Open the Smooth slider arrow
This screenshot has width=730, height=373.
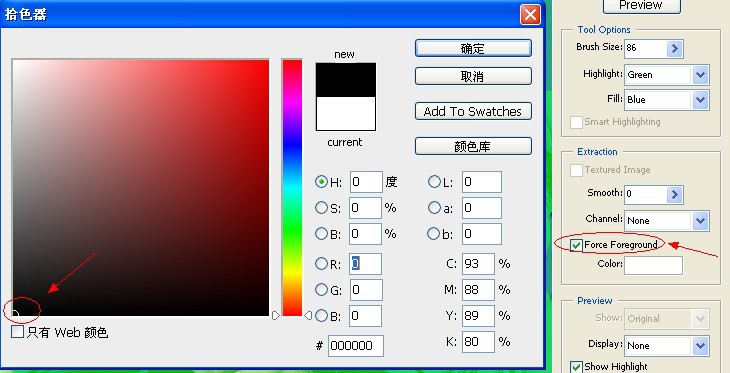click(675, 194)
